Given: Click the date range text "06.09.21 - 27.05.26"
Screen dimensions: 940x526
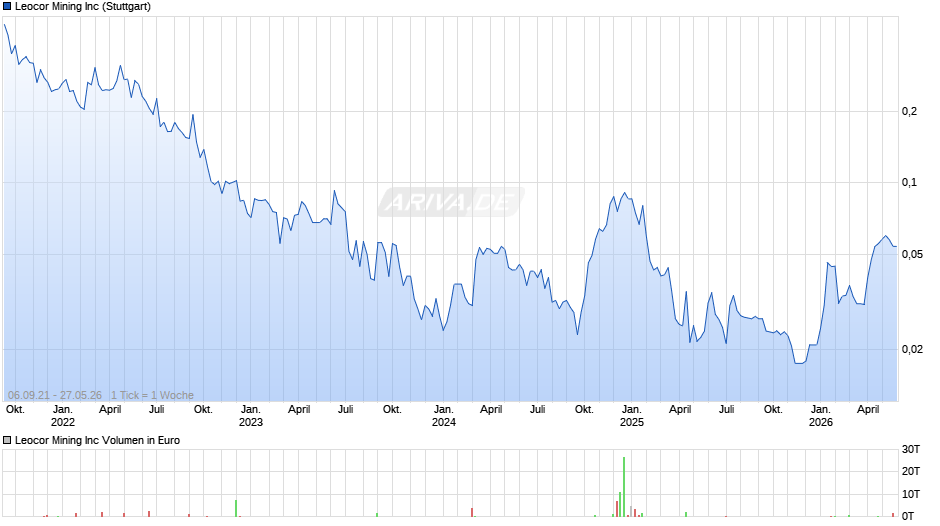Looking at the screenshot, I should point(55,395).
